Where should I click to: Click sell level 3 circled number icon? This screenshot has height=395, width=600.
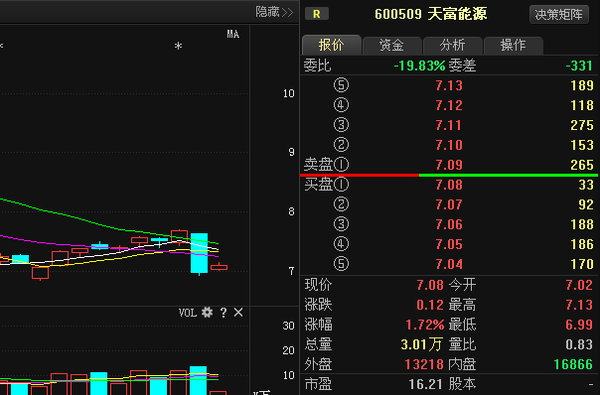[x=341, y=125]
